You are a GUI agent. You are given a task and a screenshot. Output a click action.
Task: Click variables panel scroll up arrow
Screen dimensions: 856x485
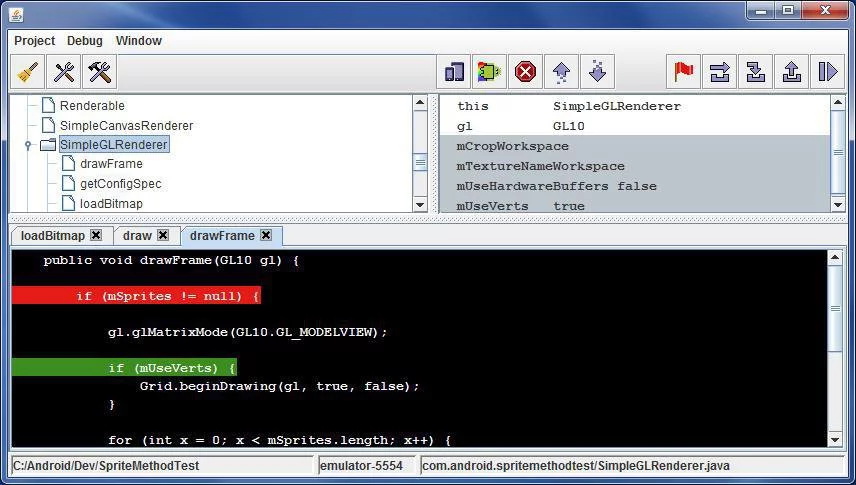(x=838, y=102)
